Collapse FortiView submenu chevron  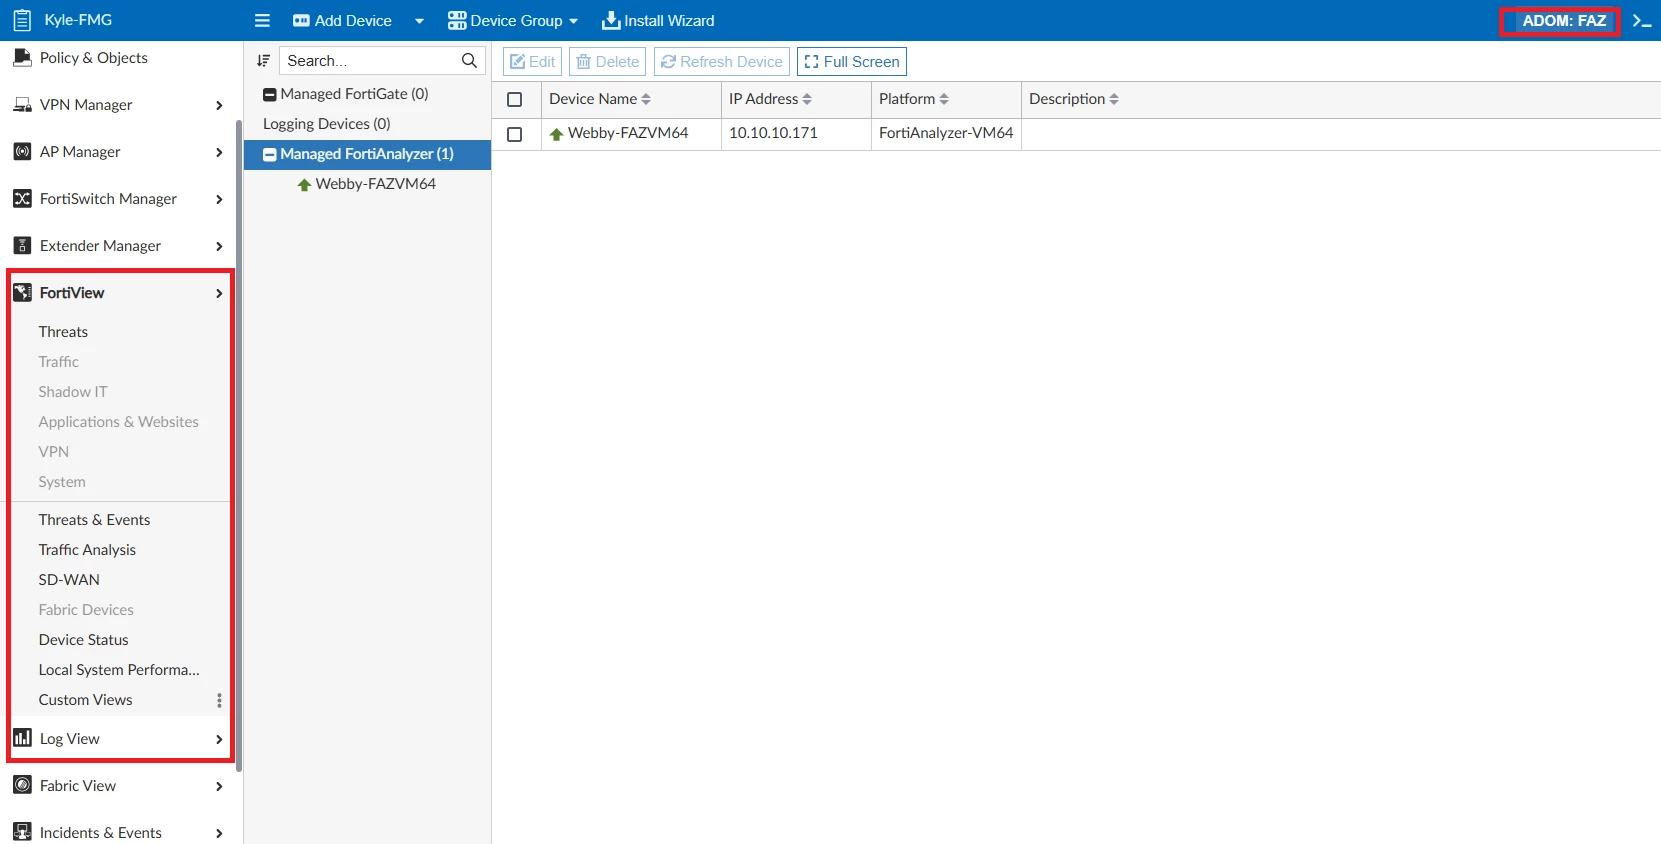(x=219, y=293)
